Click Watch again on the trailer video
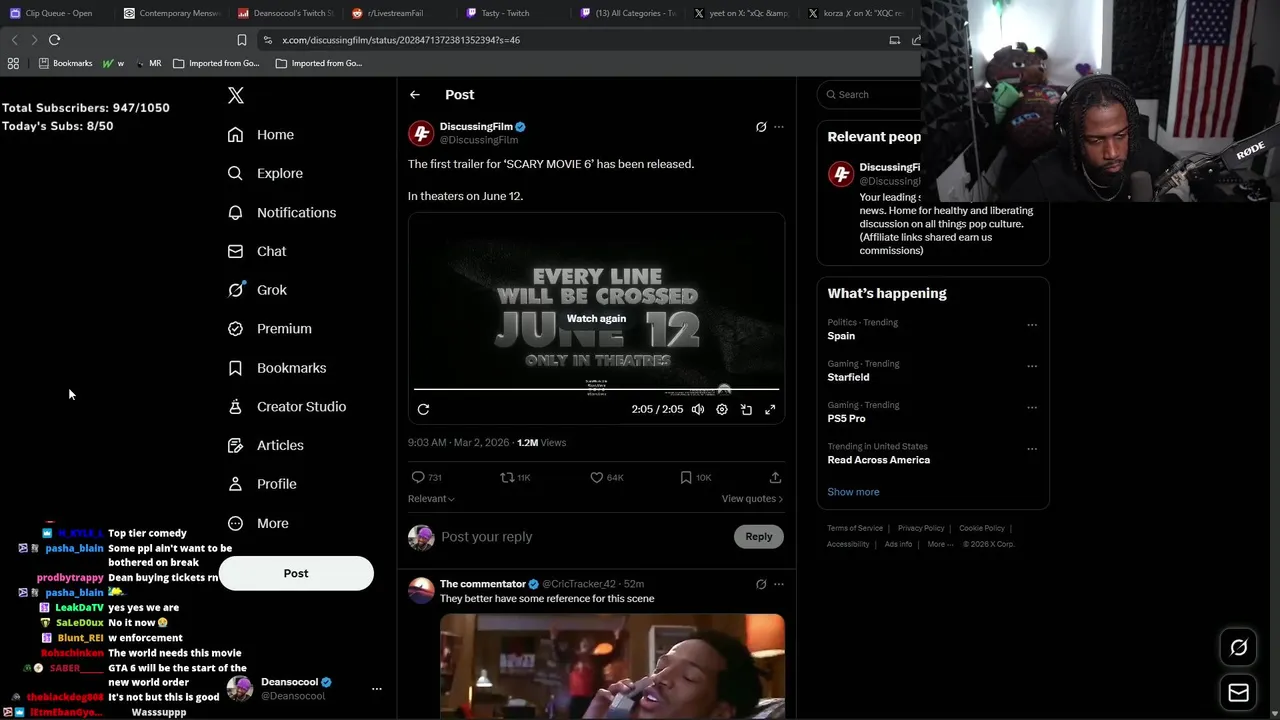 (x=596, y=318)
